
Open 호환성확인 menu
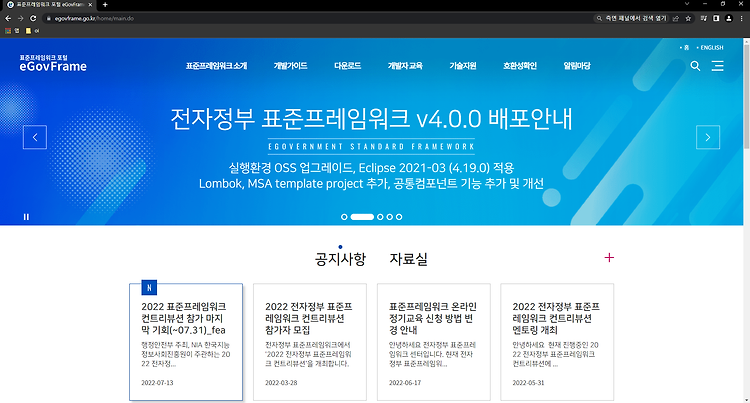pyautogui.click(x=520, y=66)
